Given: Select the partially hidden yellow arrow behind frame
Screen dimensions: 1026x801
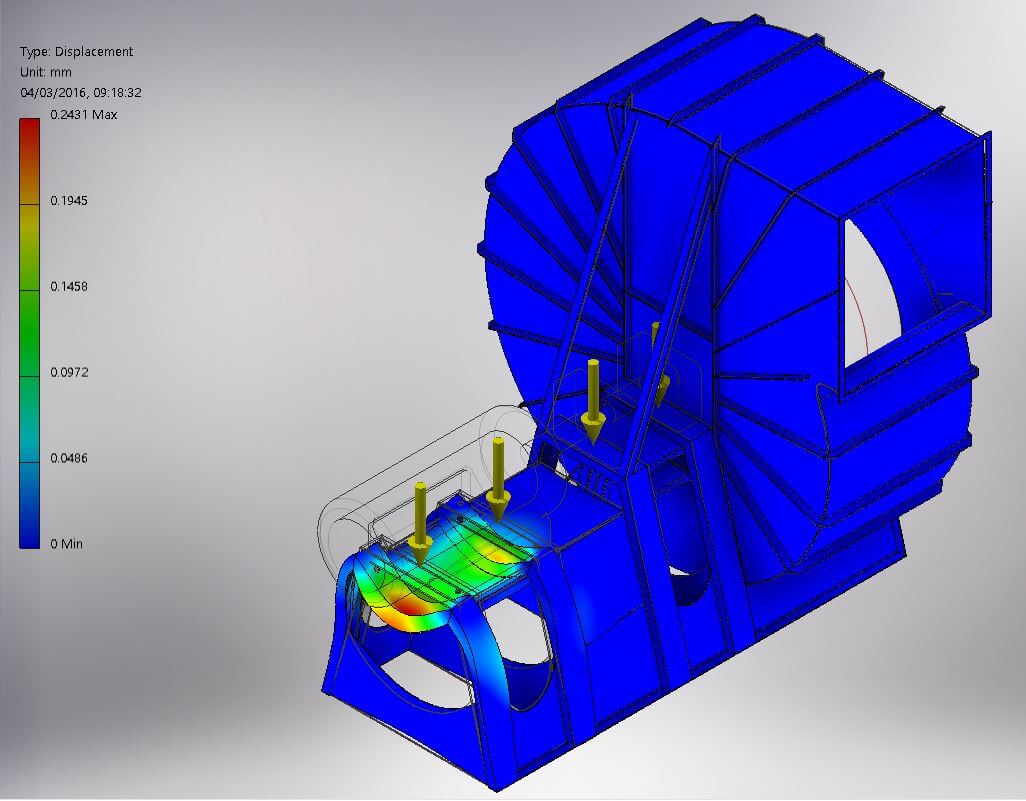Looking at the screenshot, I should (656, 358).
